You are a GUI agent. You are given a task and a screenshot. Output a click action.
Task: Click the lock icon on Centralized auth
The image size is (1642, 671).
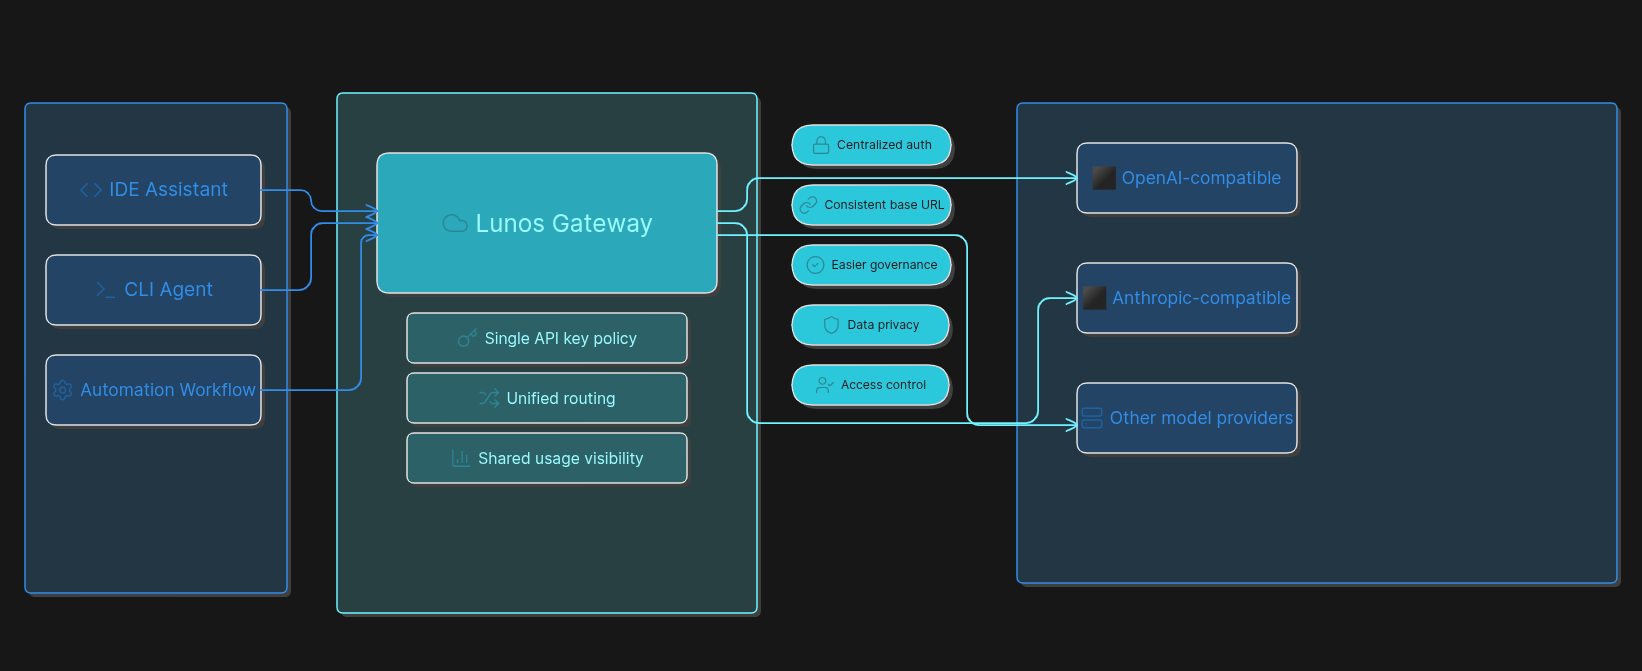821,145
